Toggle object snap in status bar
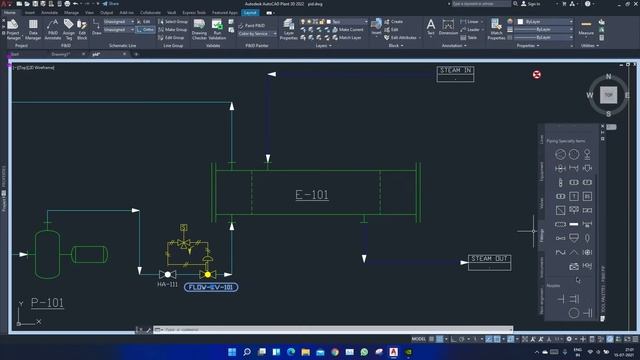Image resolution: width=640 pixels, height=360 pixels. [x=497, y=339]
